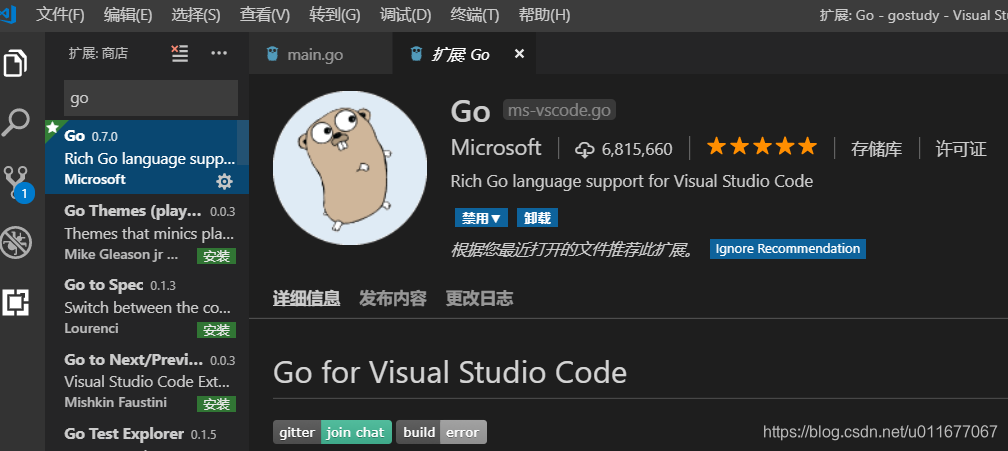Open the 存储库 link
This screenshot has height=451, width=1008.
tap(876, 149)
